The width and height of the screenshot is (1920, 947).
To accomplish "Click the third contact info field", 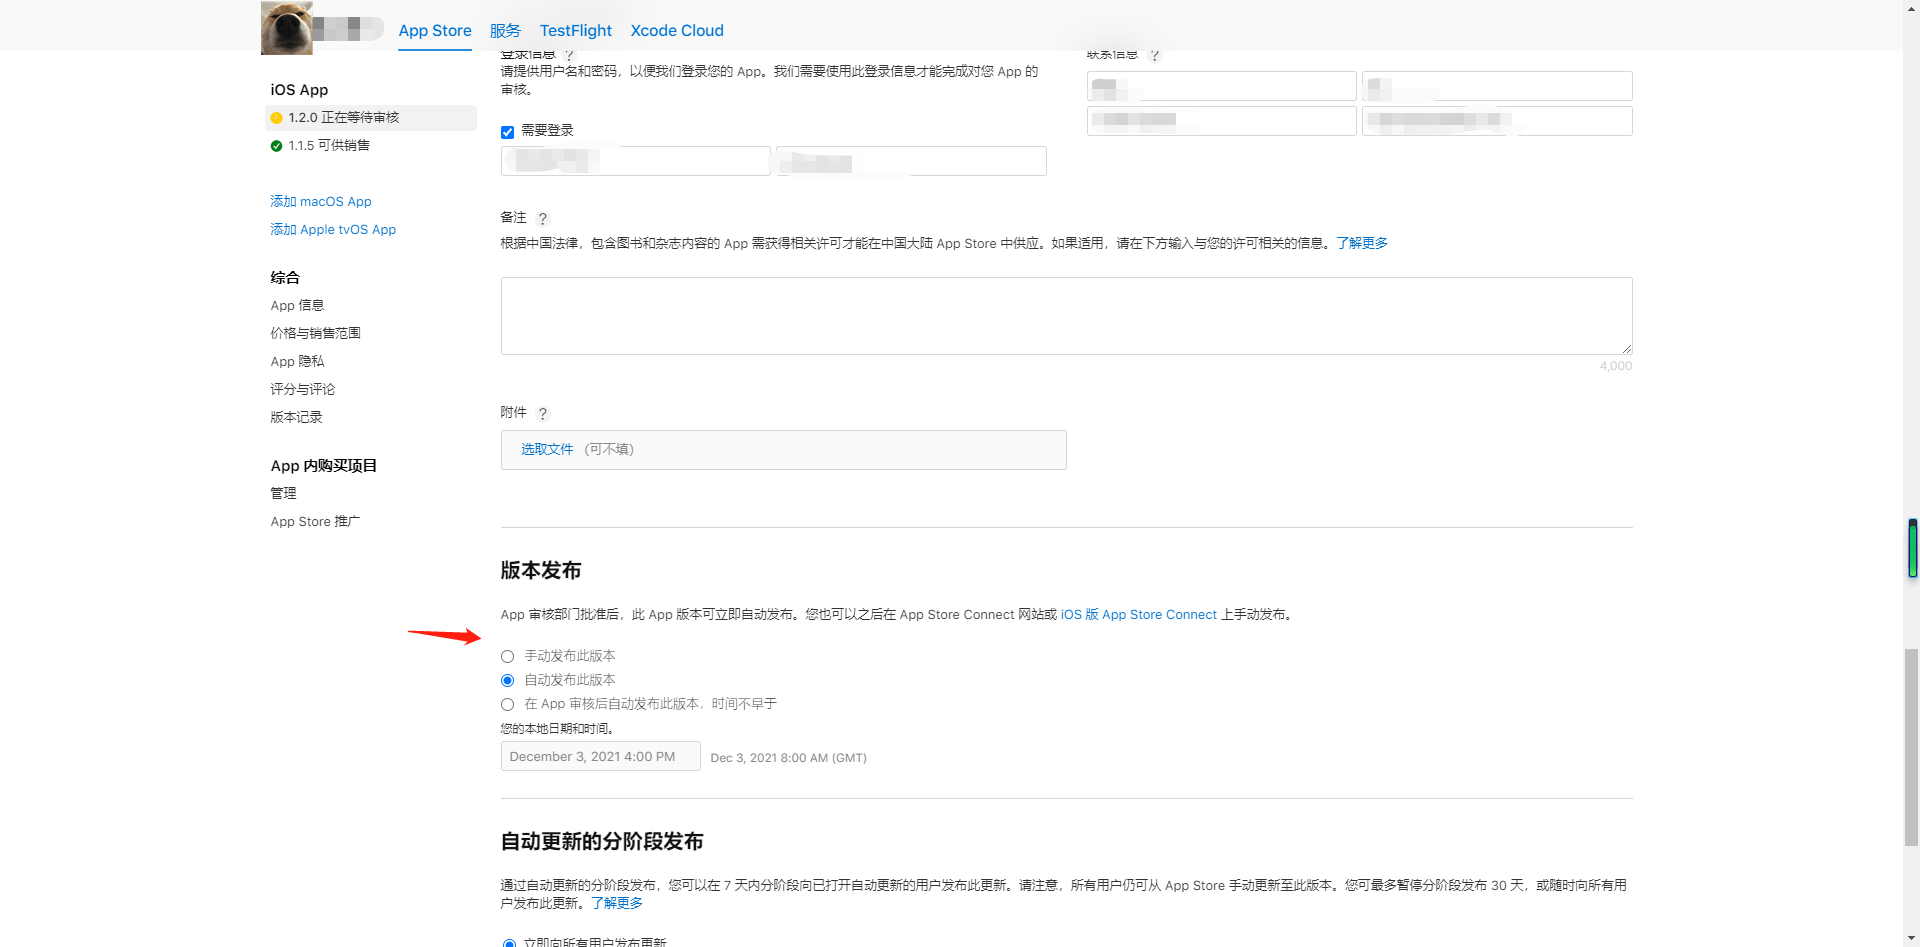I will coord(1222,121).
